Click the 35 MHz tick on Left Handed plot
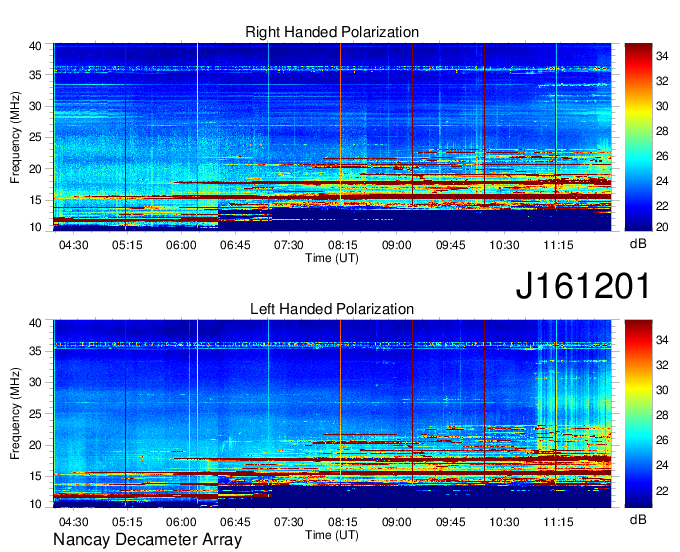 pos(35,351)
